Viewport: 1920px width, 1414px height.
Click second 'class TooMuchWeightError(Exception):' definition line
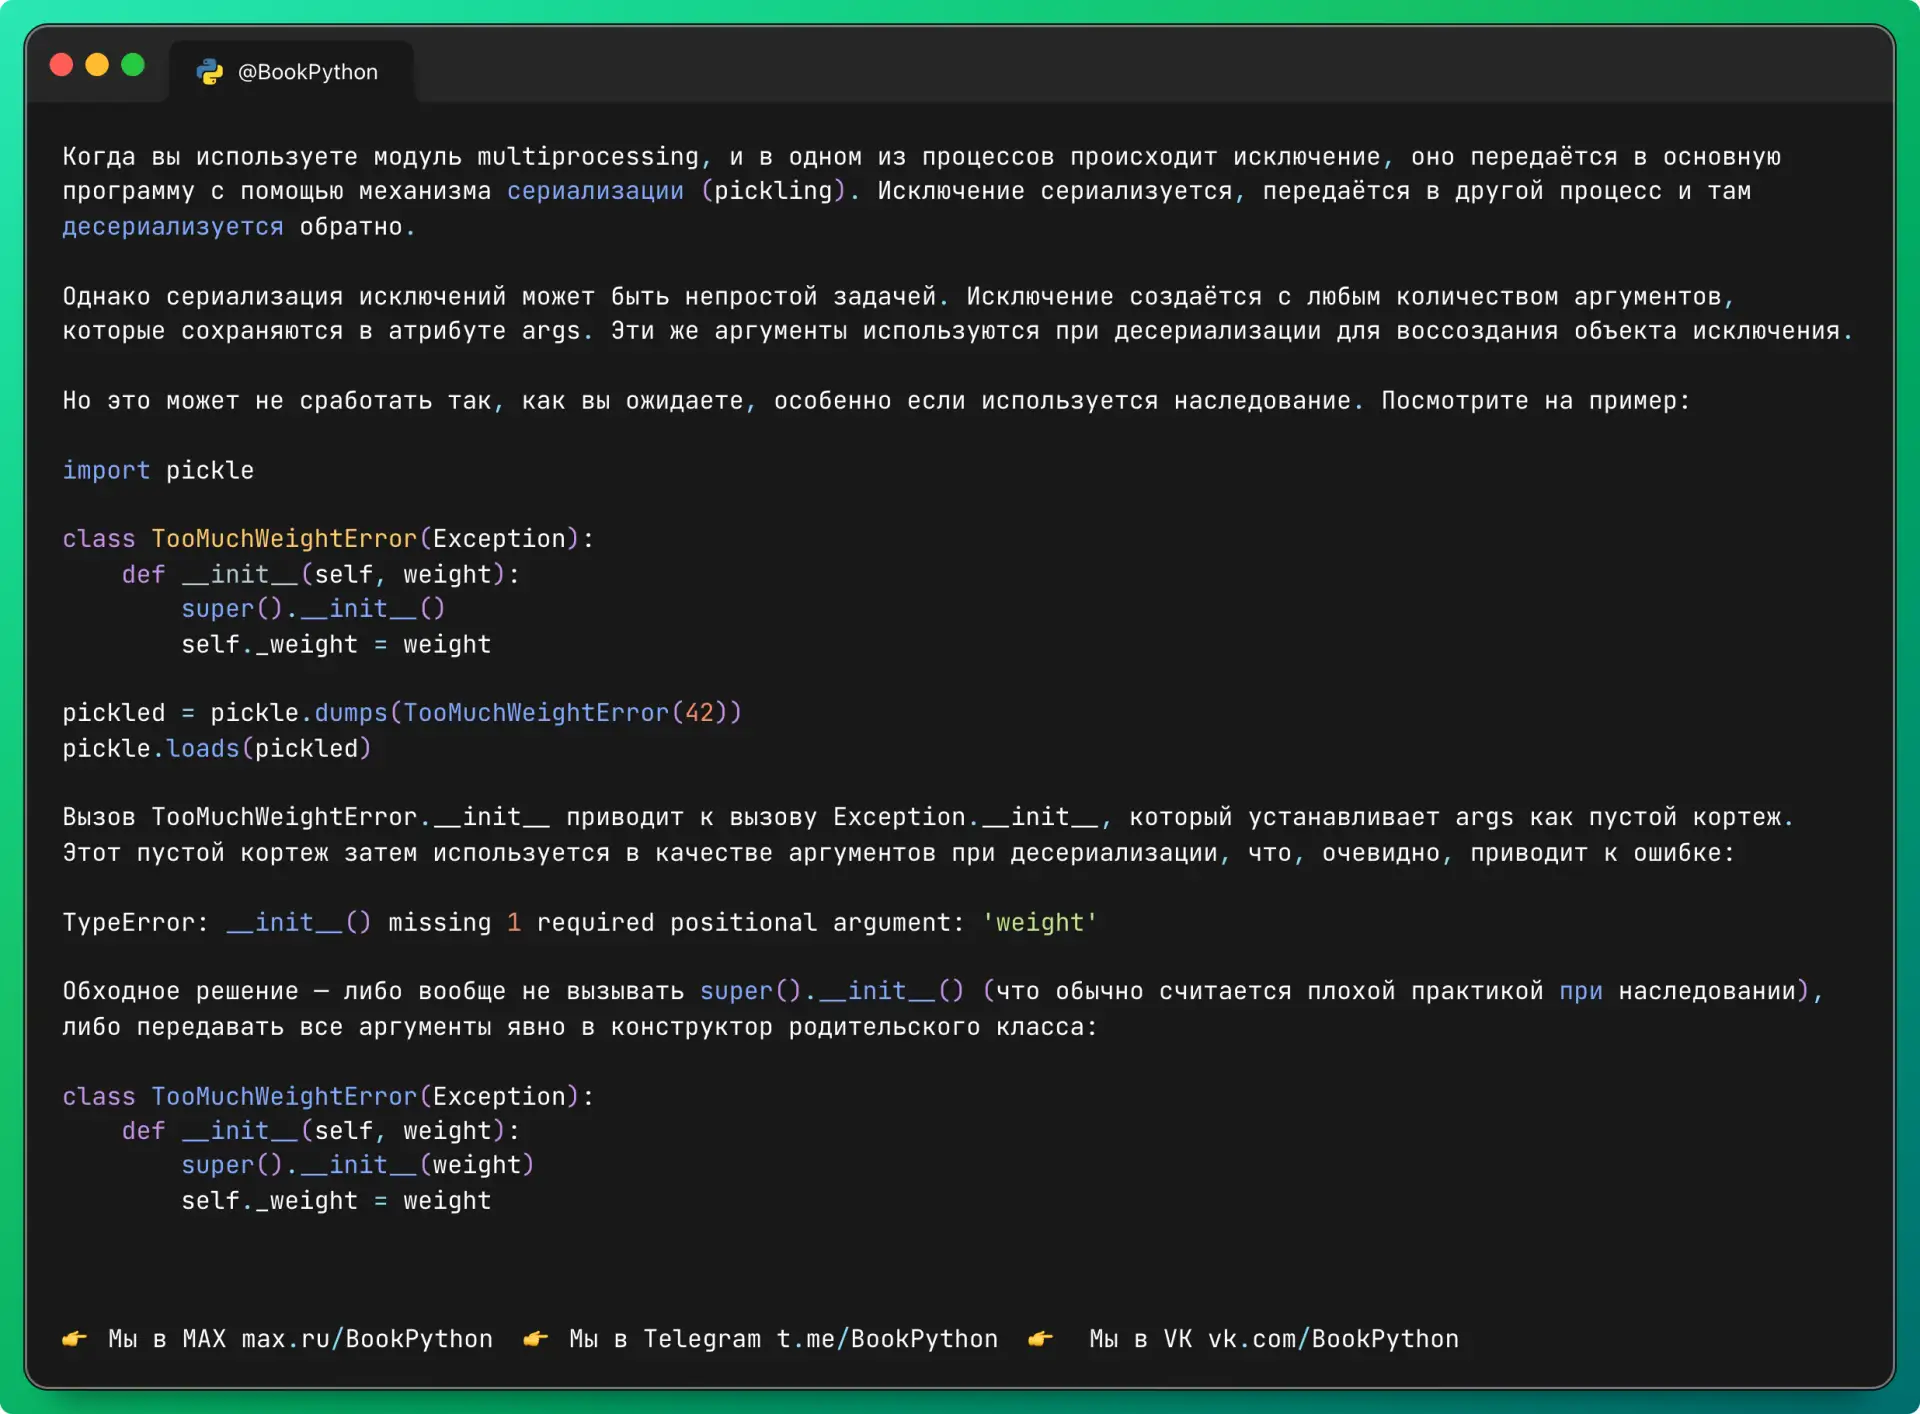click(328, 1097)
